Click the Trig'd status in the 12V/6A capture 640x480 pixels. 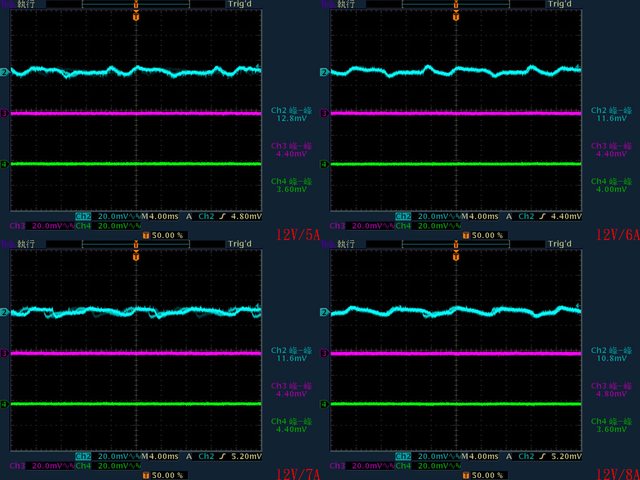coord(560,4)
